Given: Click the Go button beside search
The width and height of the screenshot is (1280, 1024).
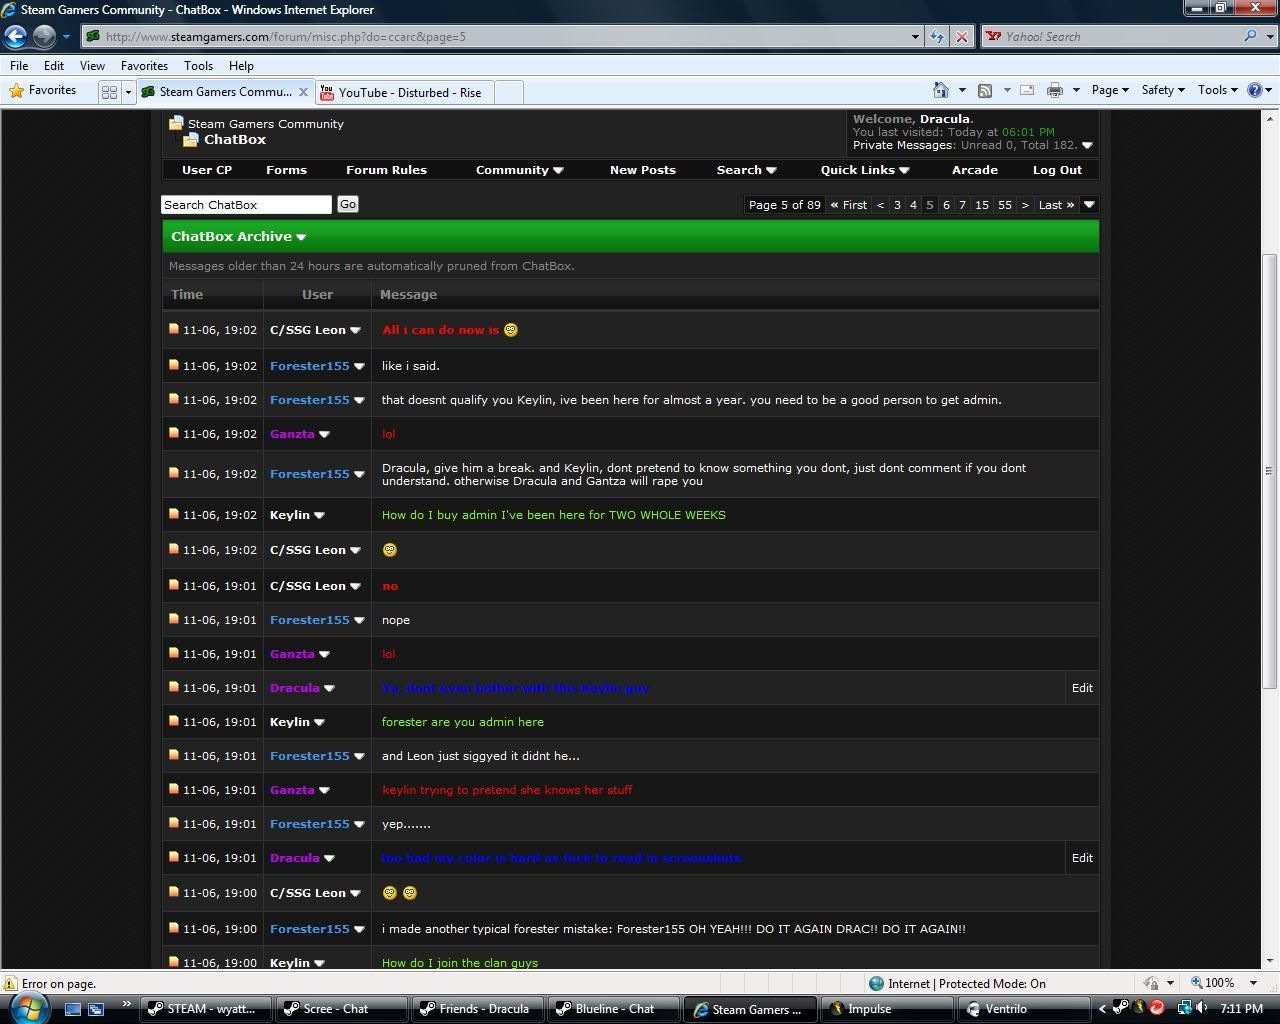Looking at the screenshot, I should (348, 204).
